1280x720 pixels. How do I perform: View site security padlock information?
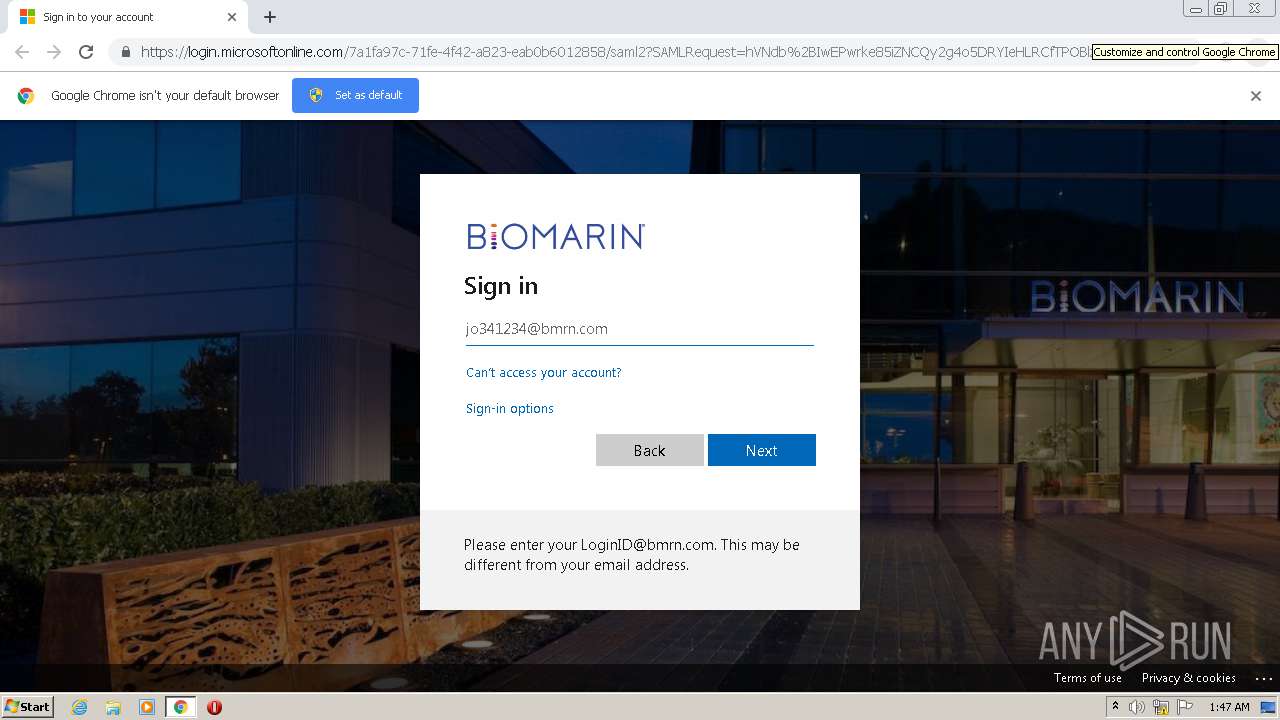126,52
